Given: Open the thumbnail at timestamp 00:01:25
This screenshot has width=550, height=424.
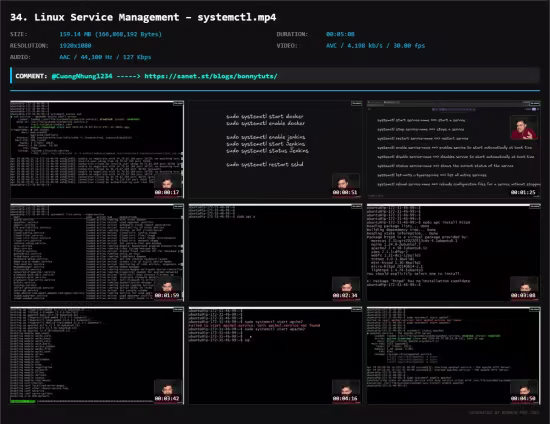Looking at the screenshot, I should coord(454,150).
